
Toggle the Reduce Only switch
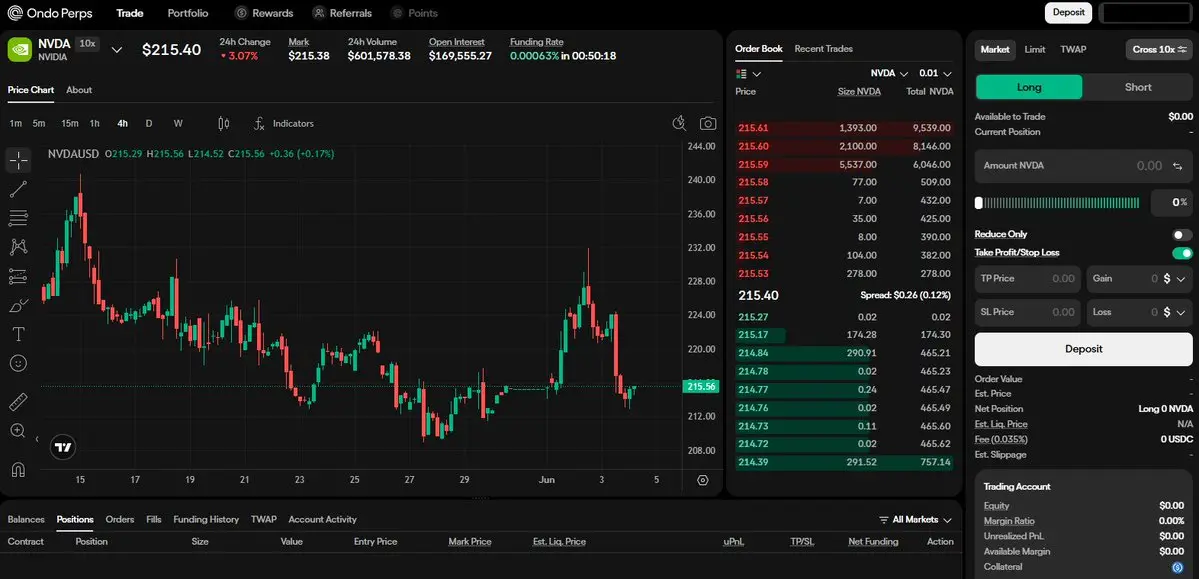coord(1182,235)
